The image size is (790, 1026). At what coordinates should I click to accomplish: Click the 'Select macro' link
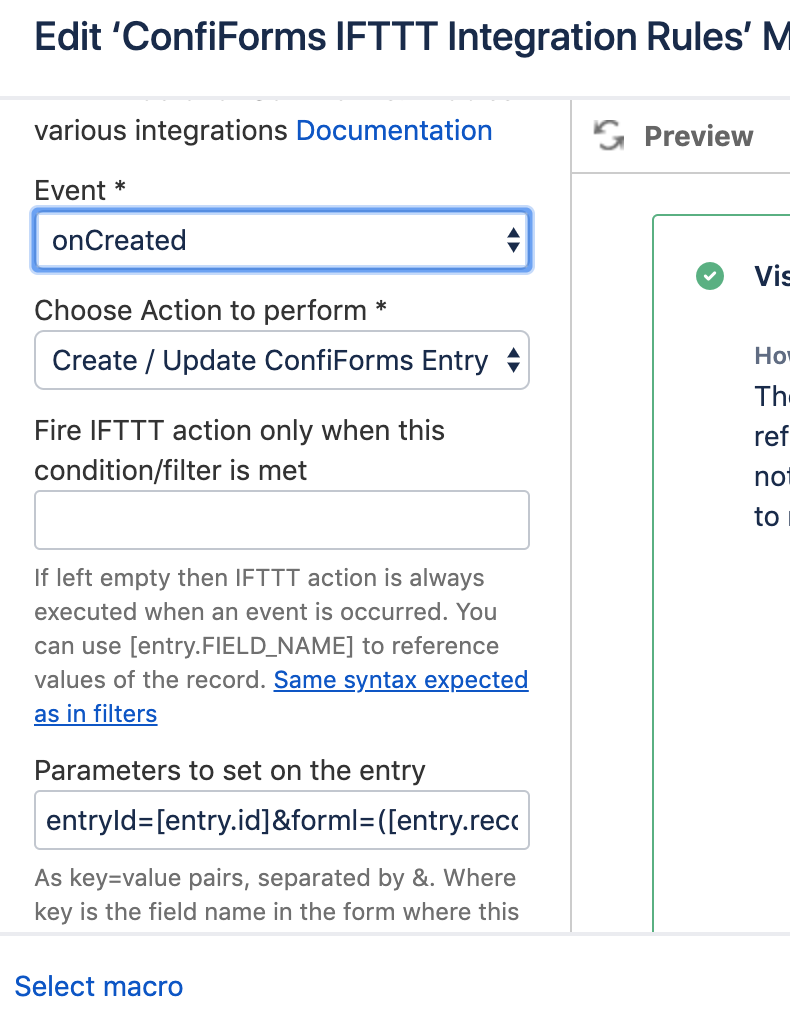[x=98, y=987]
